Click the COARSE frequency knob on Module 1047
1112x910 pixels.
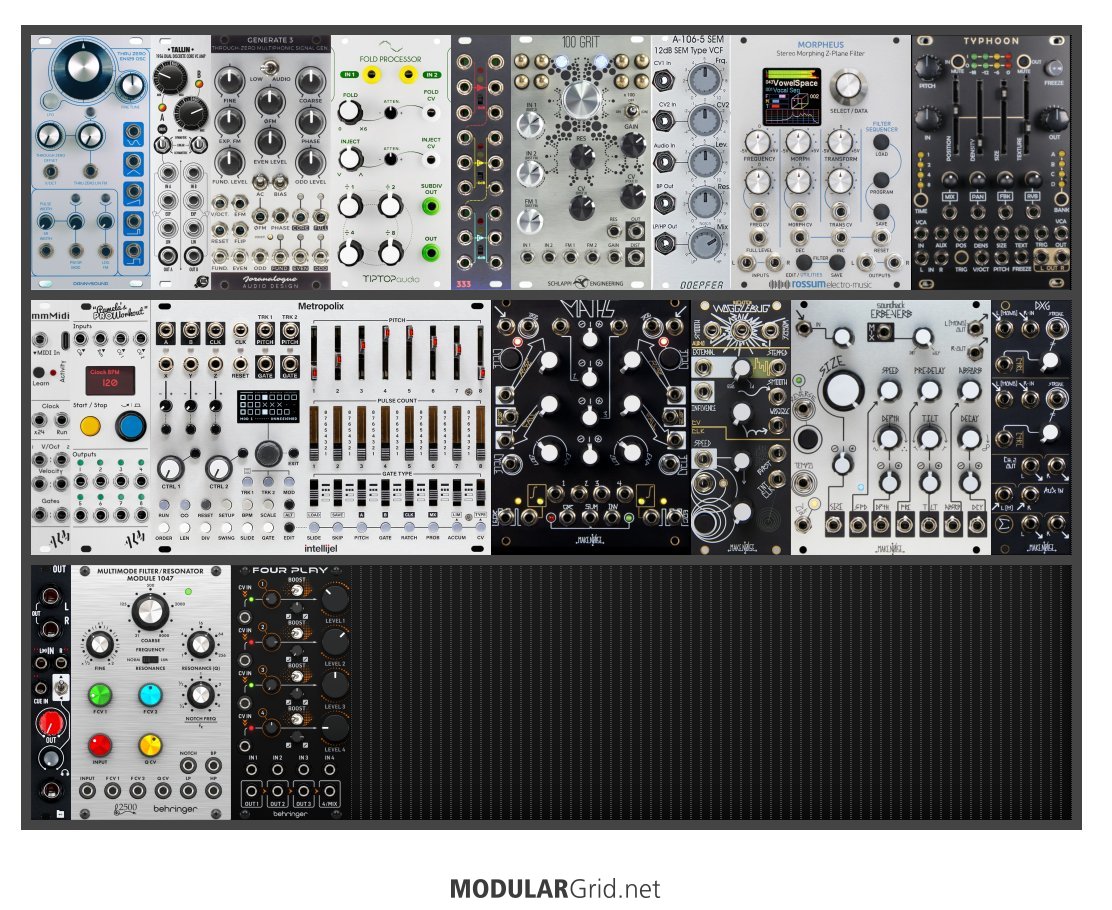[150, 611]
